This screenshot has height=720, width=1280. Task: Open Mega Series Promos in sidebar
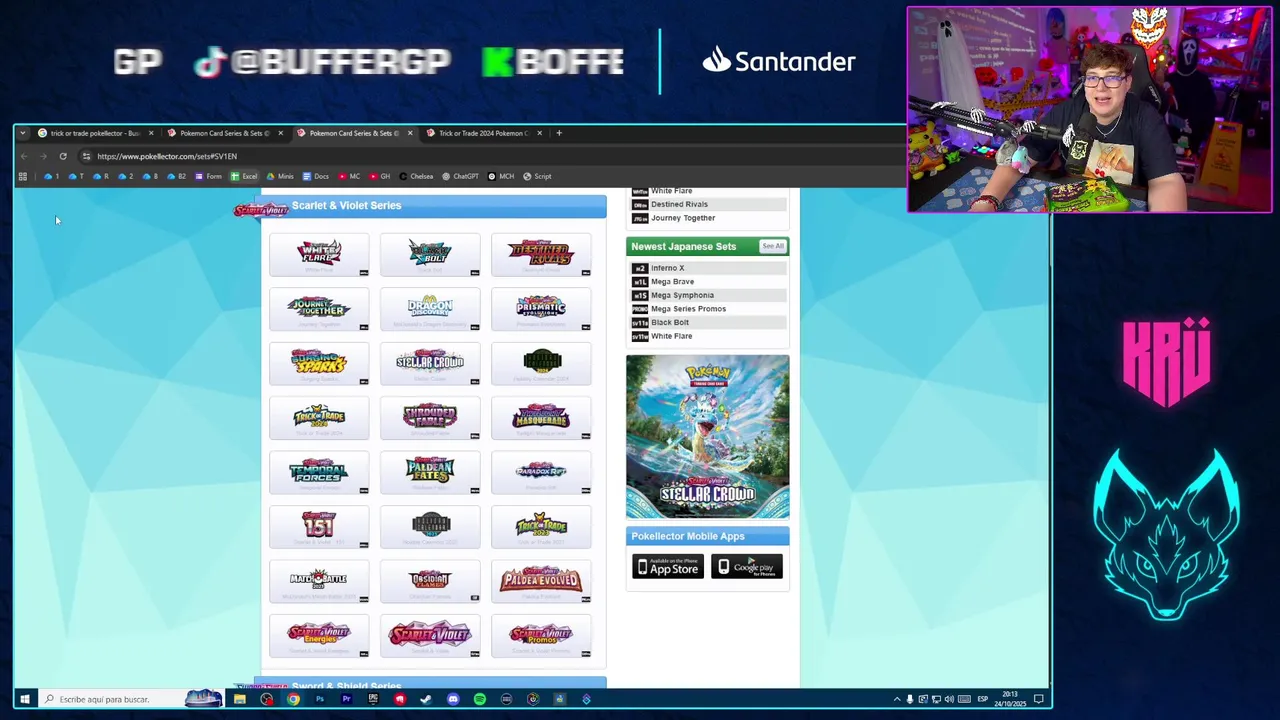[688, 309]
